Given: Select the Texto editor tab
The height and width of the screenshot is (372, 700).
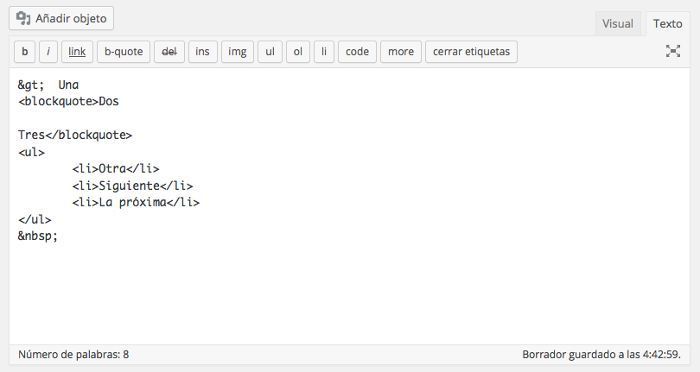Looking at the screenshot, I should point(668,24).
